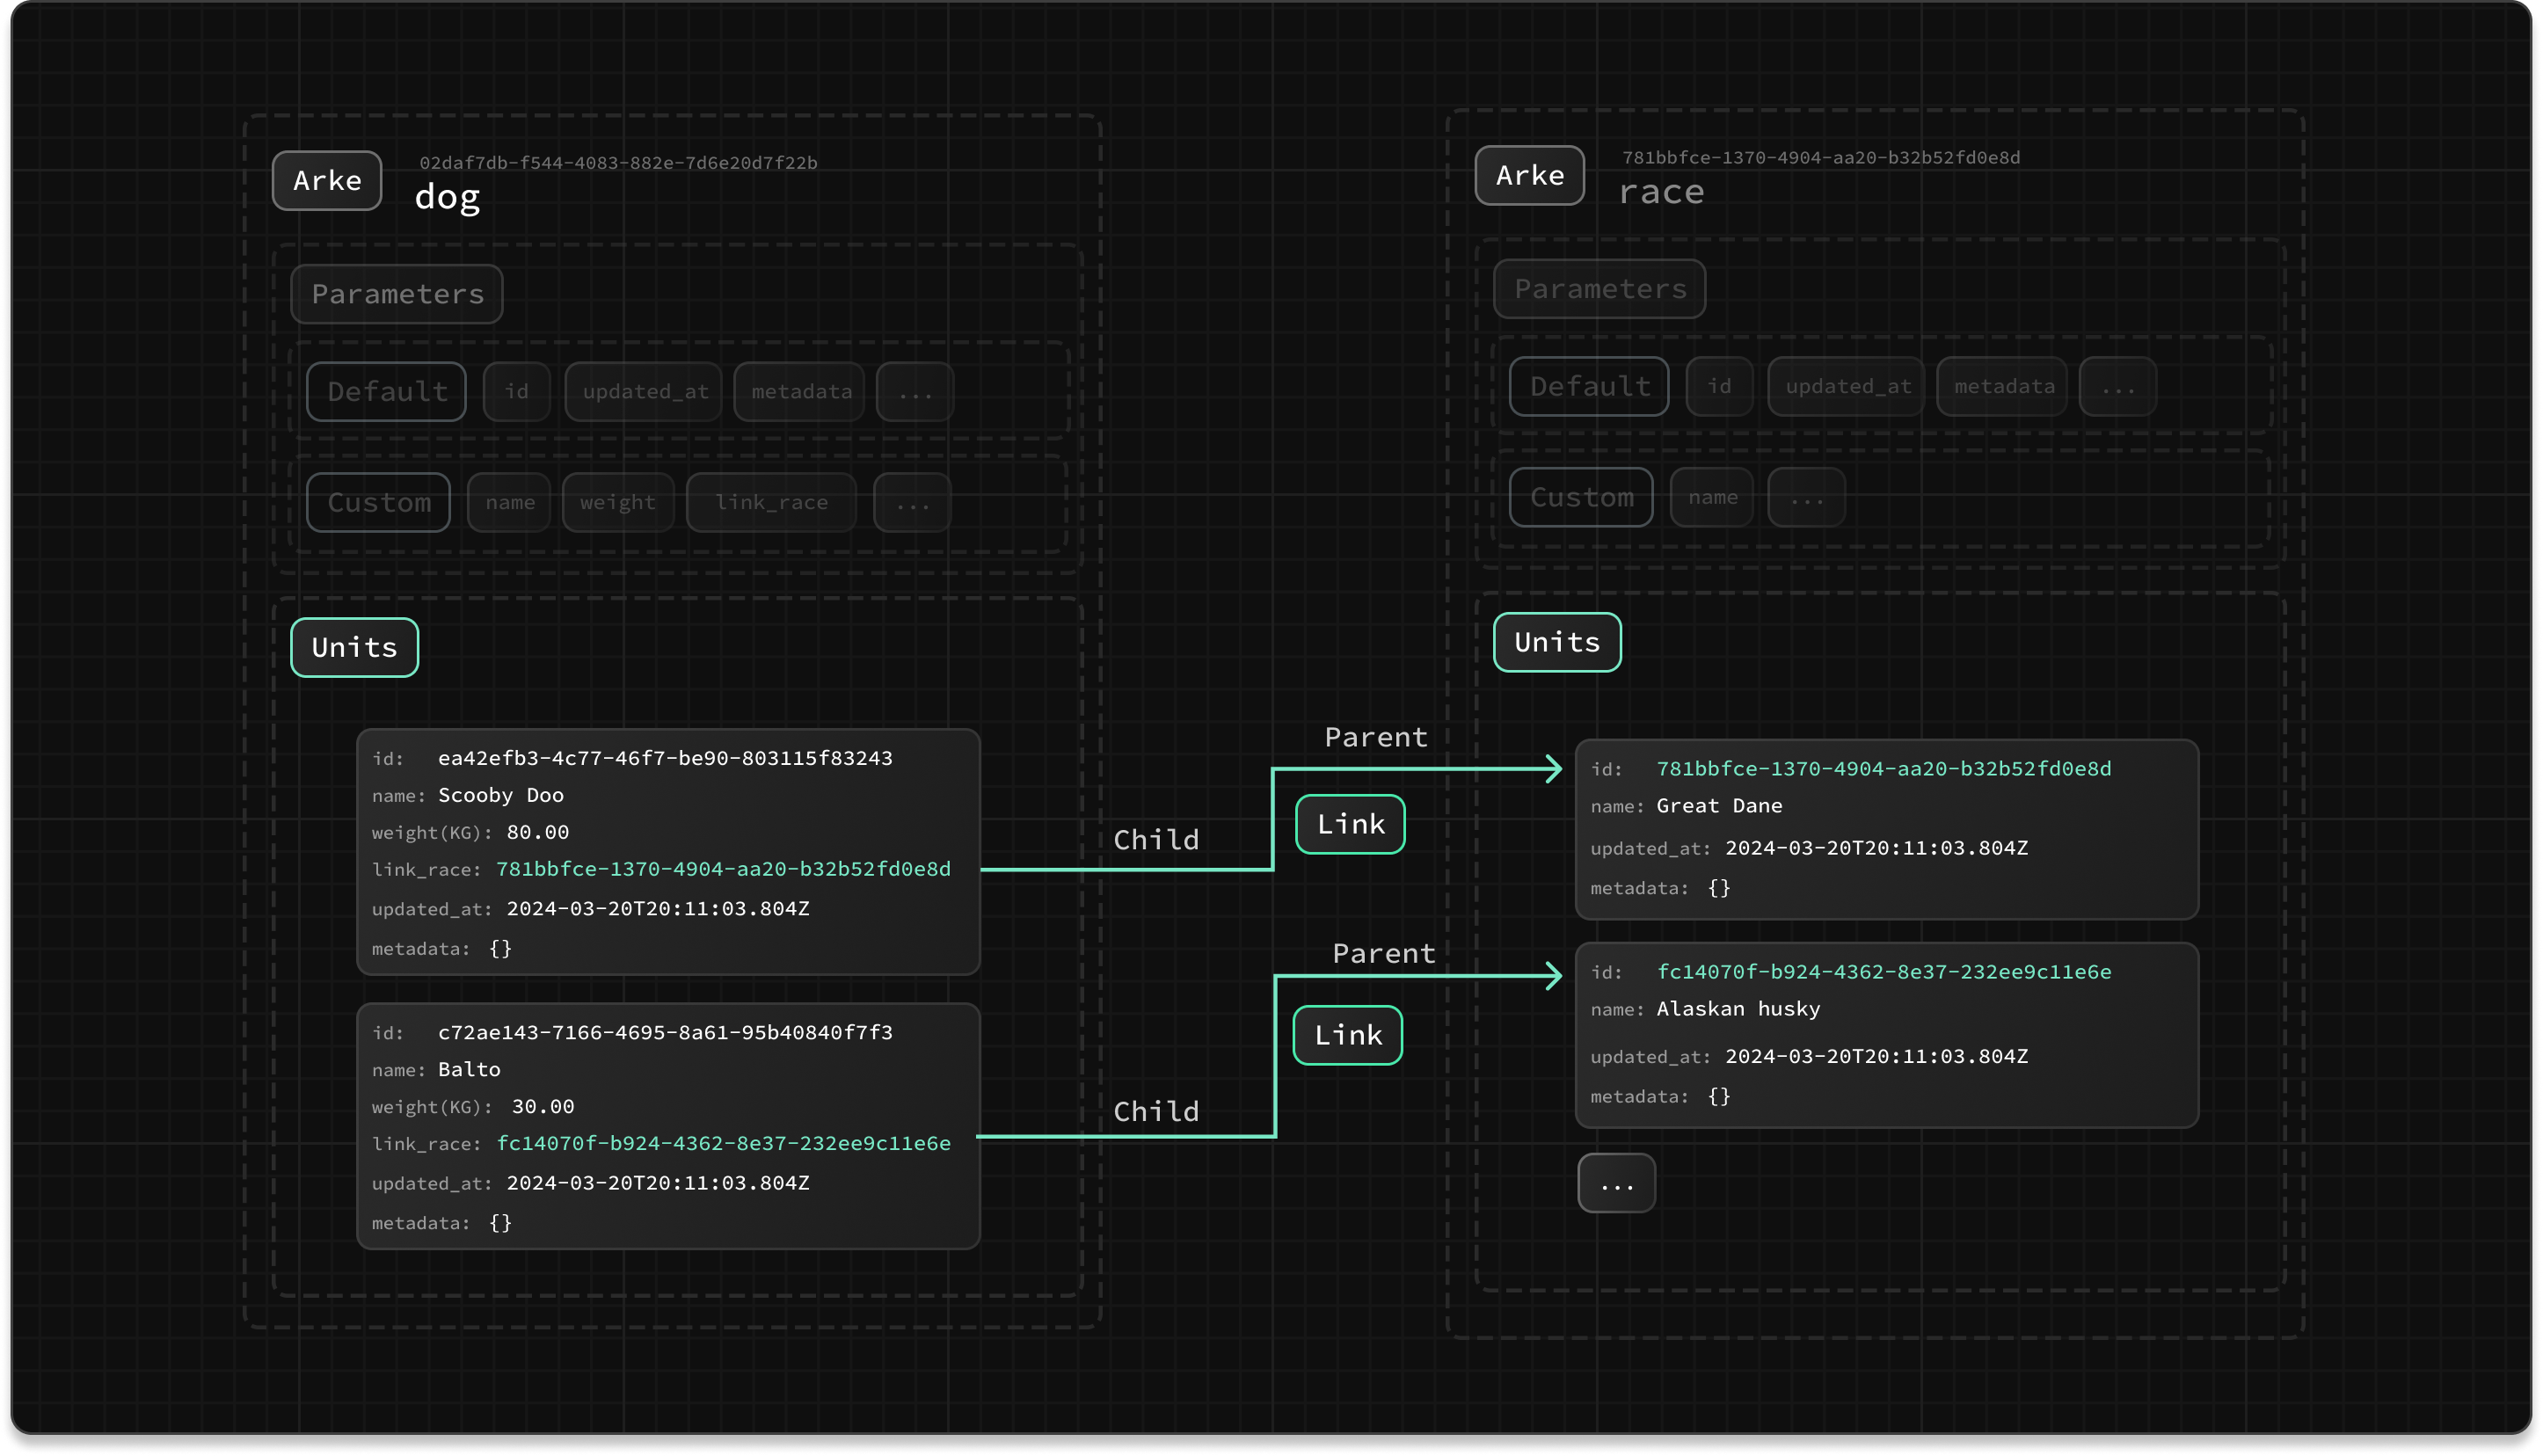Click the Great Dane unit id

pyautogui.click(x=1883, y=769)
